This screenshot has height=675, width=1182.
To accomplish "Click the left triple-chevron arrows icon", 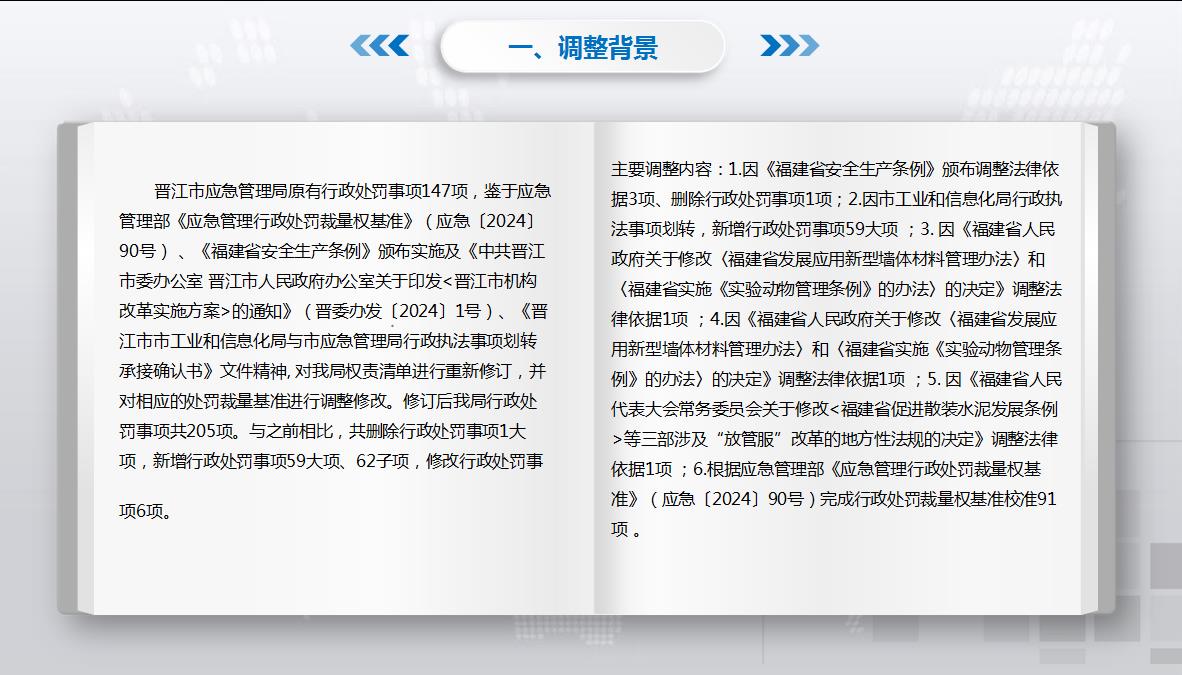I will [x=379, y=46].
